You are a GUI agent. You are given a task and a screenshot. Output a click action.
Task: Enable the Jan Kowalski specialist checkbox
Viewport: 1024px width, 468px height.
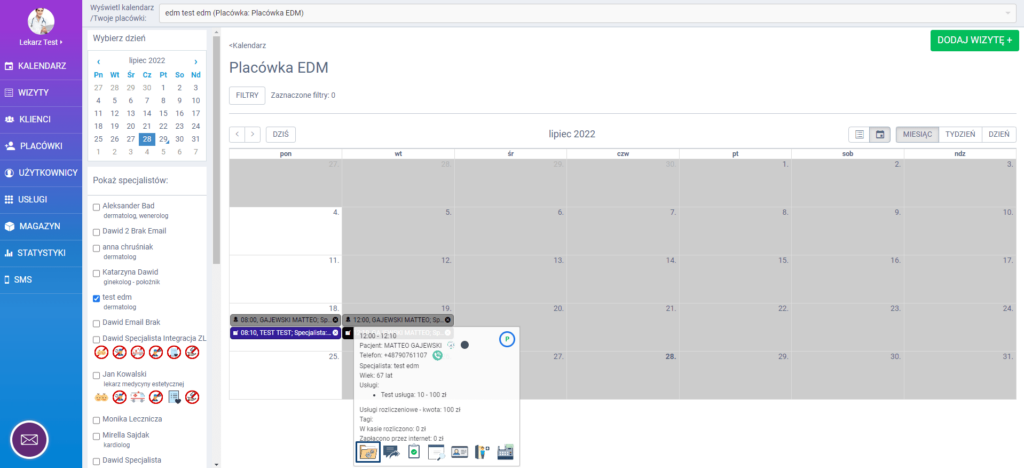(96, 375)
